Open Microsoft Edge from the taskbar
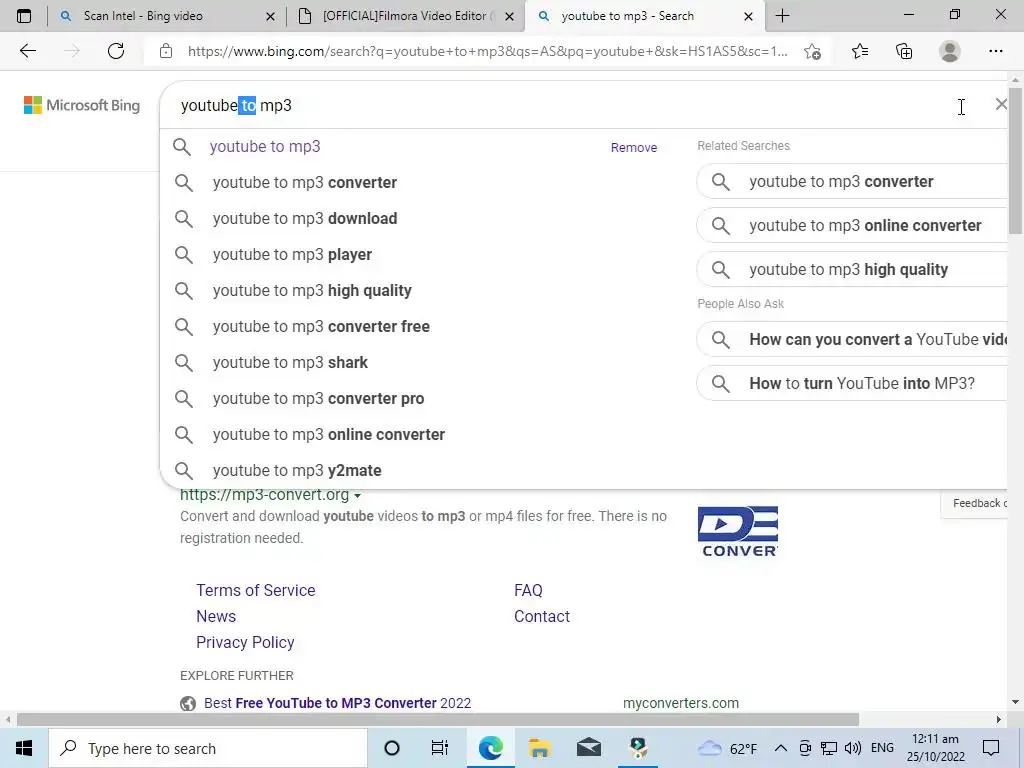Viewport: 1024px width, 768px height. click(x=490, y=748)
